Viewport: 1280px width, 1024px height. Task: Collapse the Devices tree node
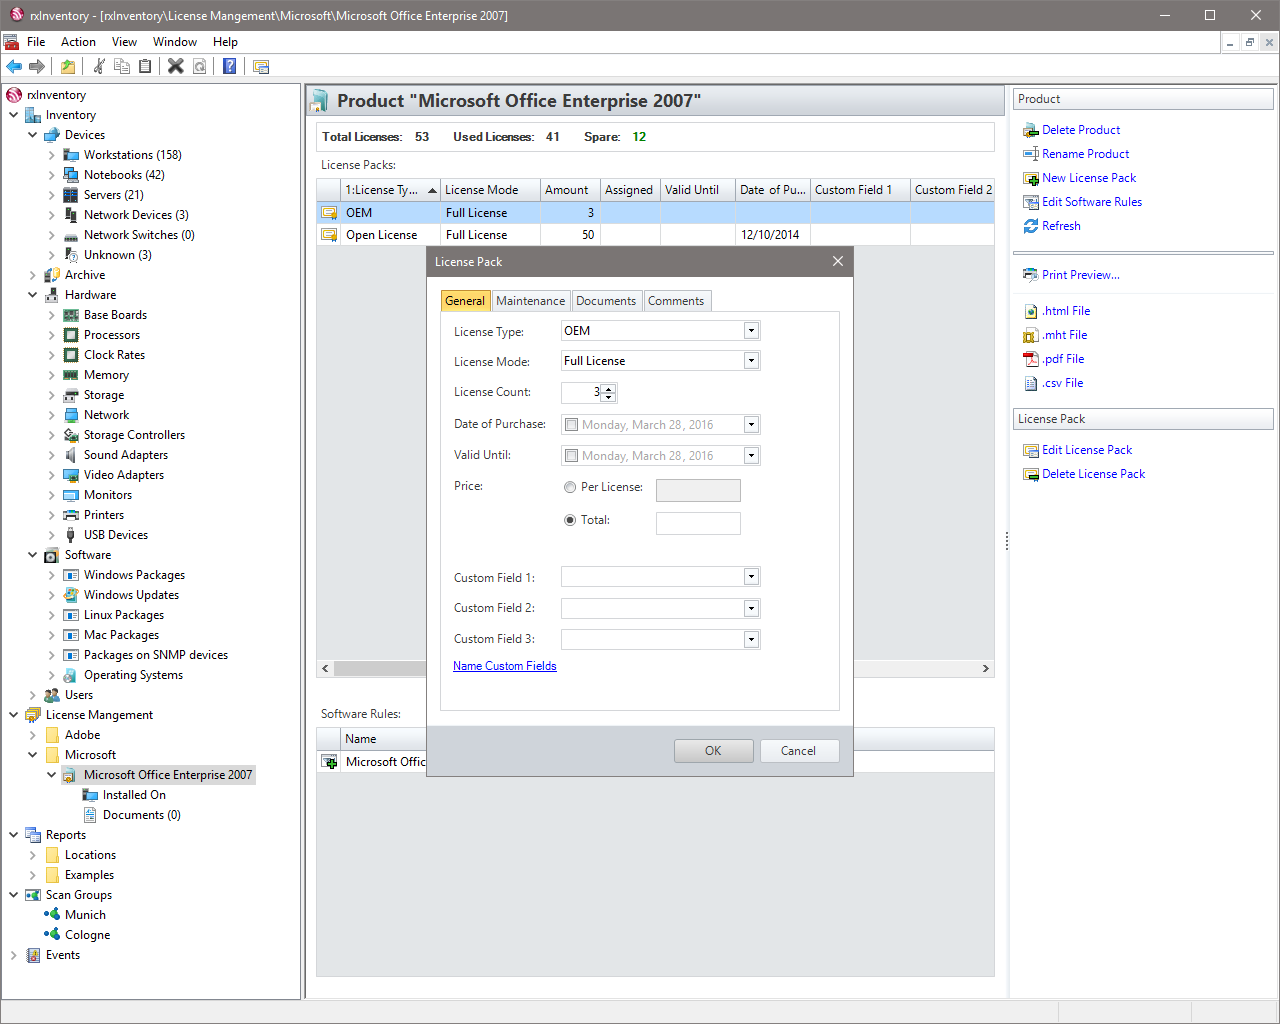click(x=33, y=135)
